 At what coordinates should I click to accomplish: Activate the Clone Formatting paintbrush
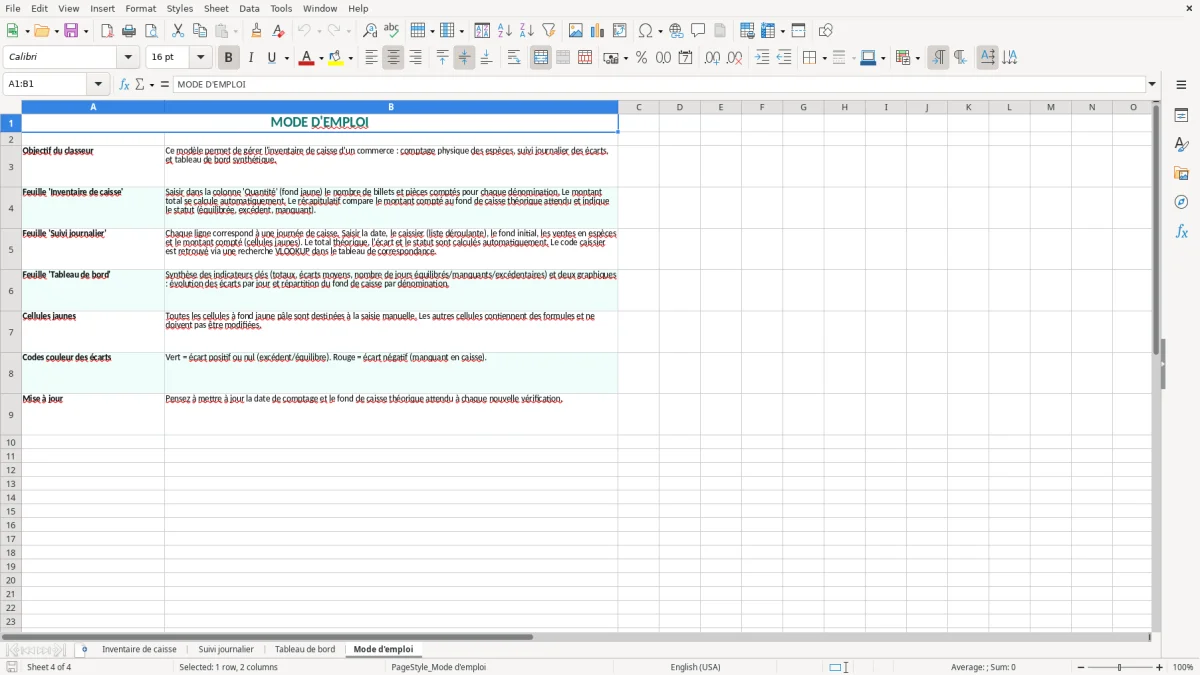pyautogui.click(x=257, y=31)
